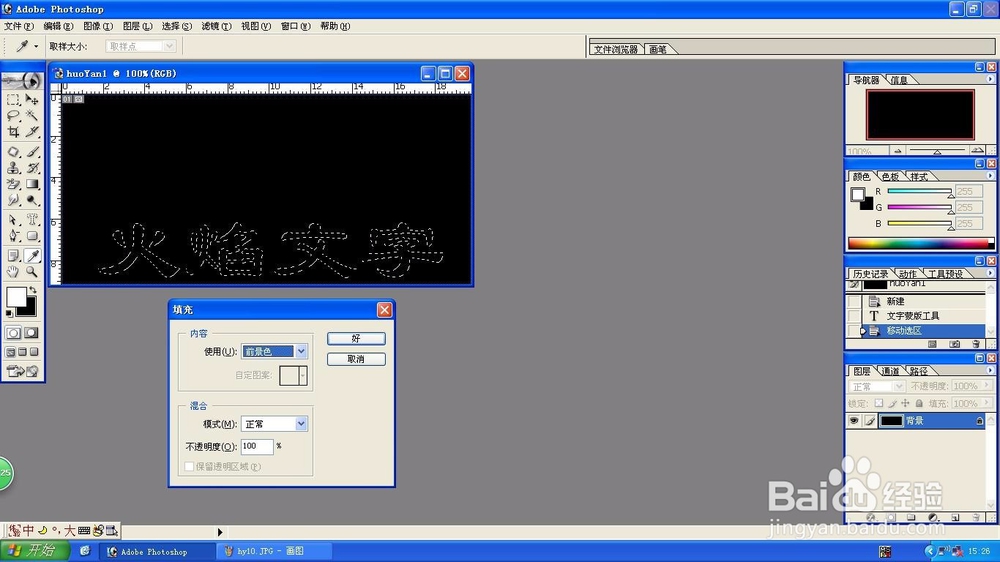The height and width of the screenshot is (562, 1000).
Task: Open the 文件浏览器 palette well tab
Action: (615, 49)
